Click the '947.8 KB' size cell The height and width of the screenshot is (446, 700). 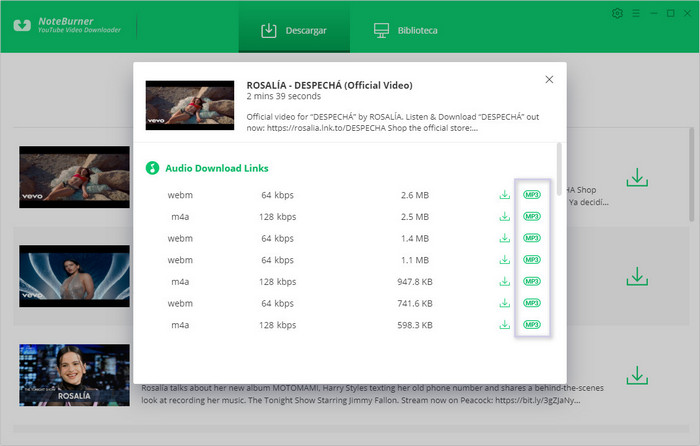pyautogui.click(x=415, y=282)
